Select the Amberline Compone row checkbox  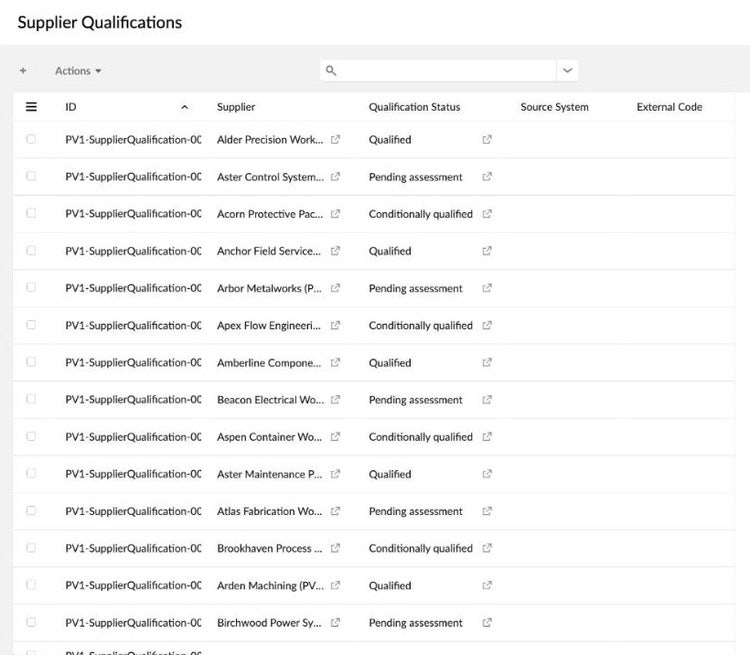pos(31,362)
